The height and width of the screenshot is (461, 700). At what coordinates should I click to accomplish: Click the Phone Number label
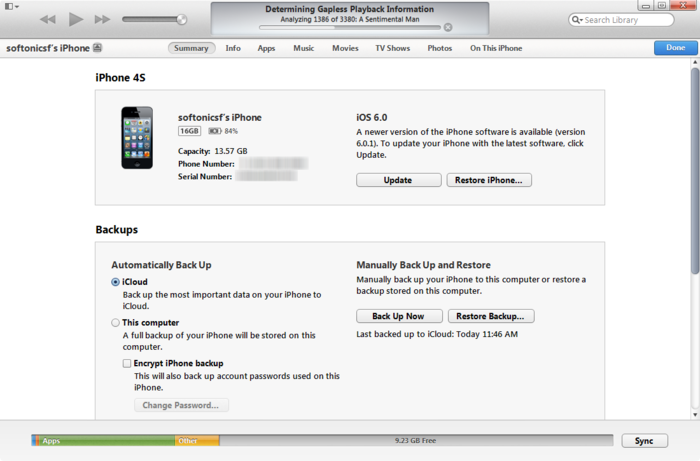tap(206, 164)
